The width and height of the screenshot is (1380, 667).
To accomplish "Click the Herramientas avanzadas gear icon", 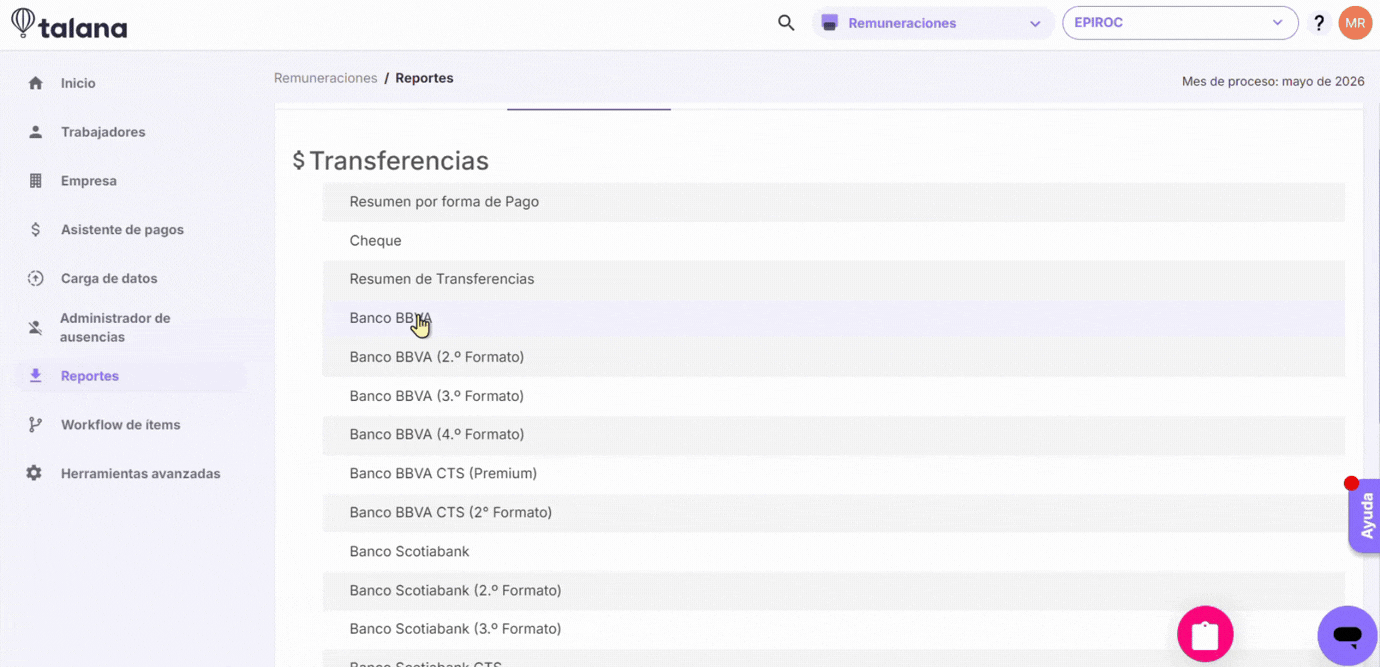I will 35,473.
